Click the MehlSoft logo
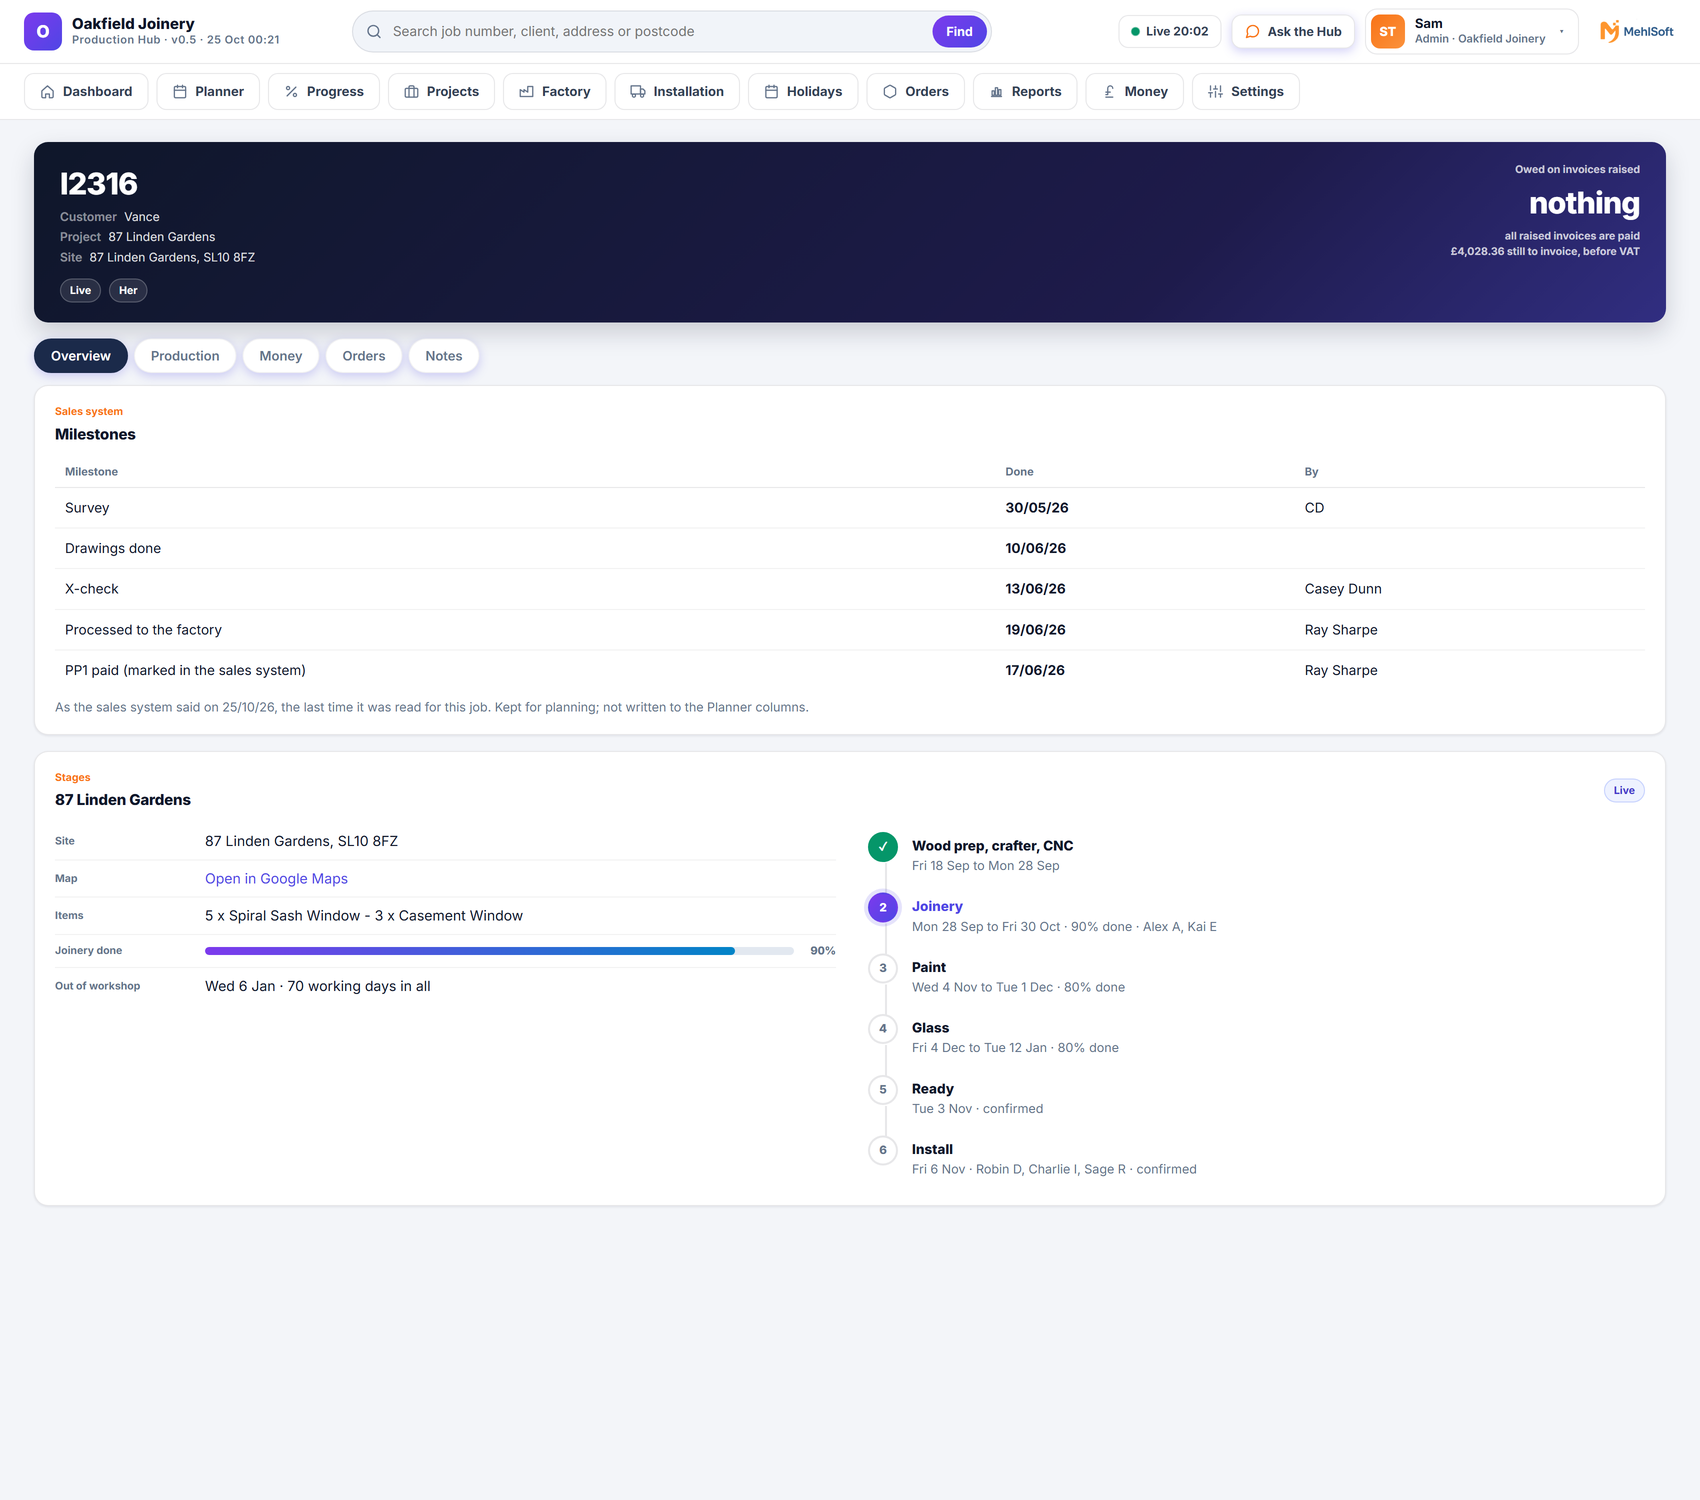Screen dimensions: 1700x1500 coord(1637,31)
